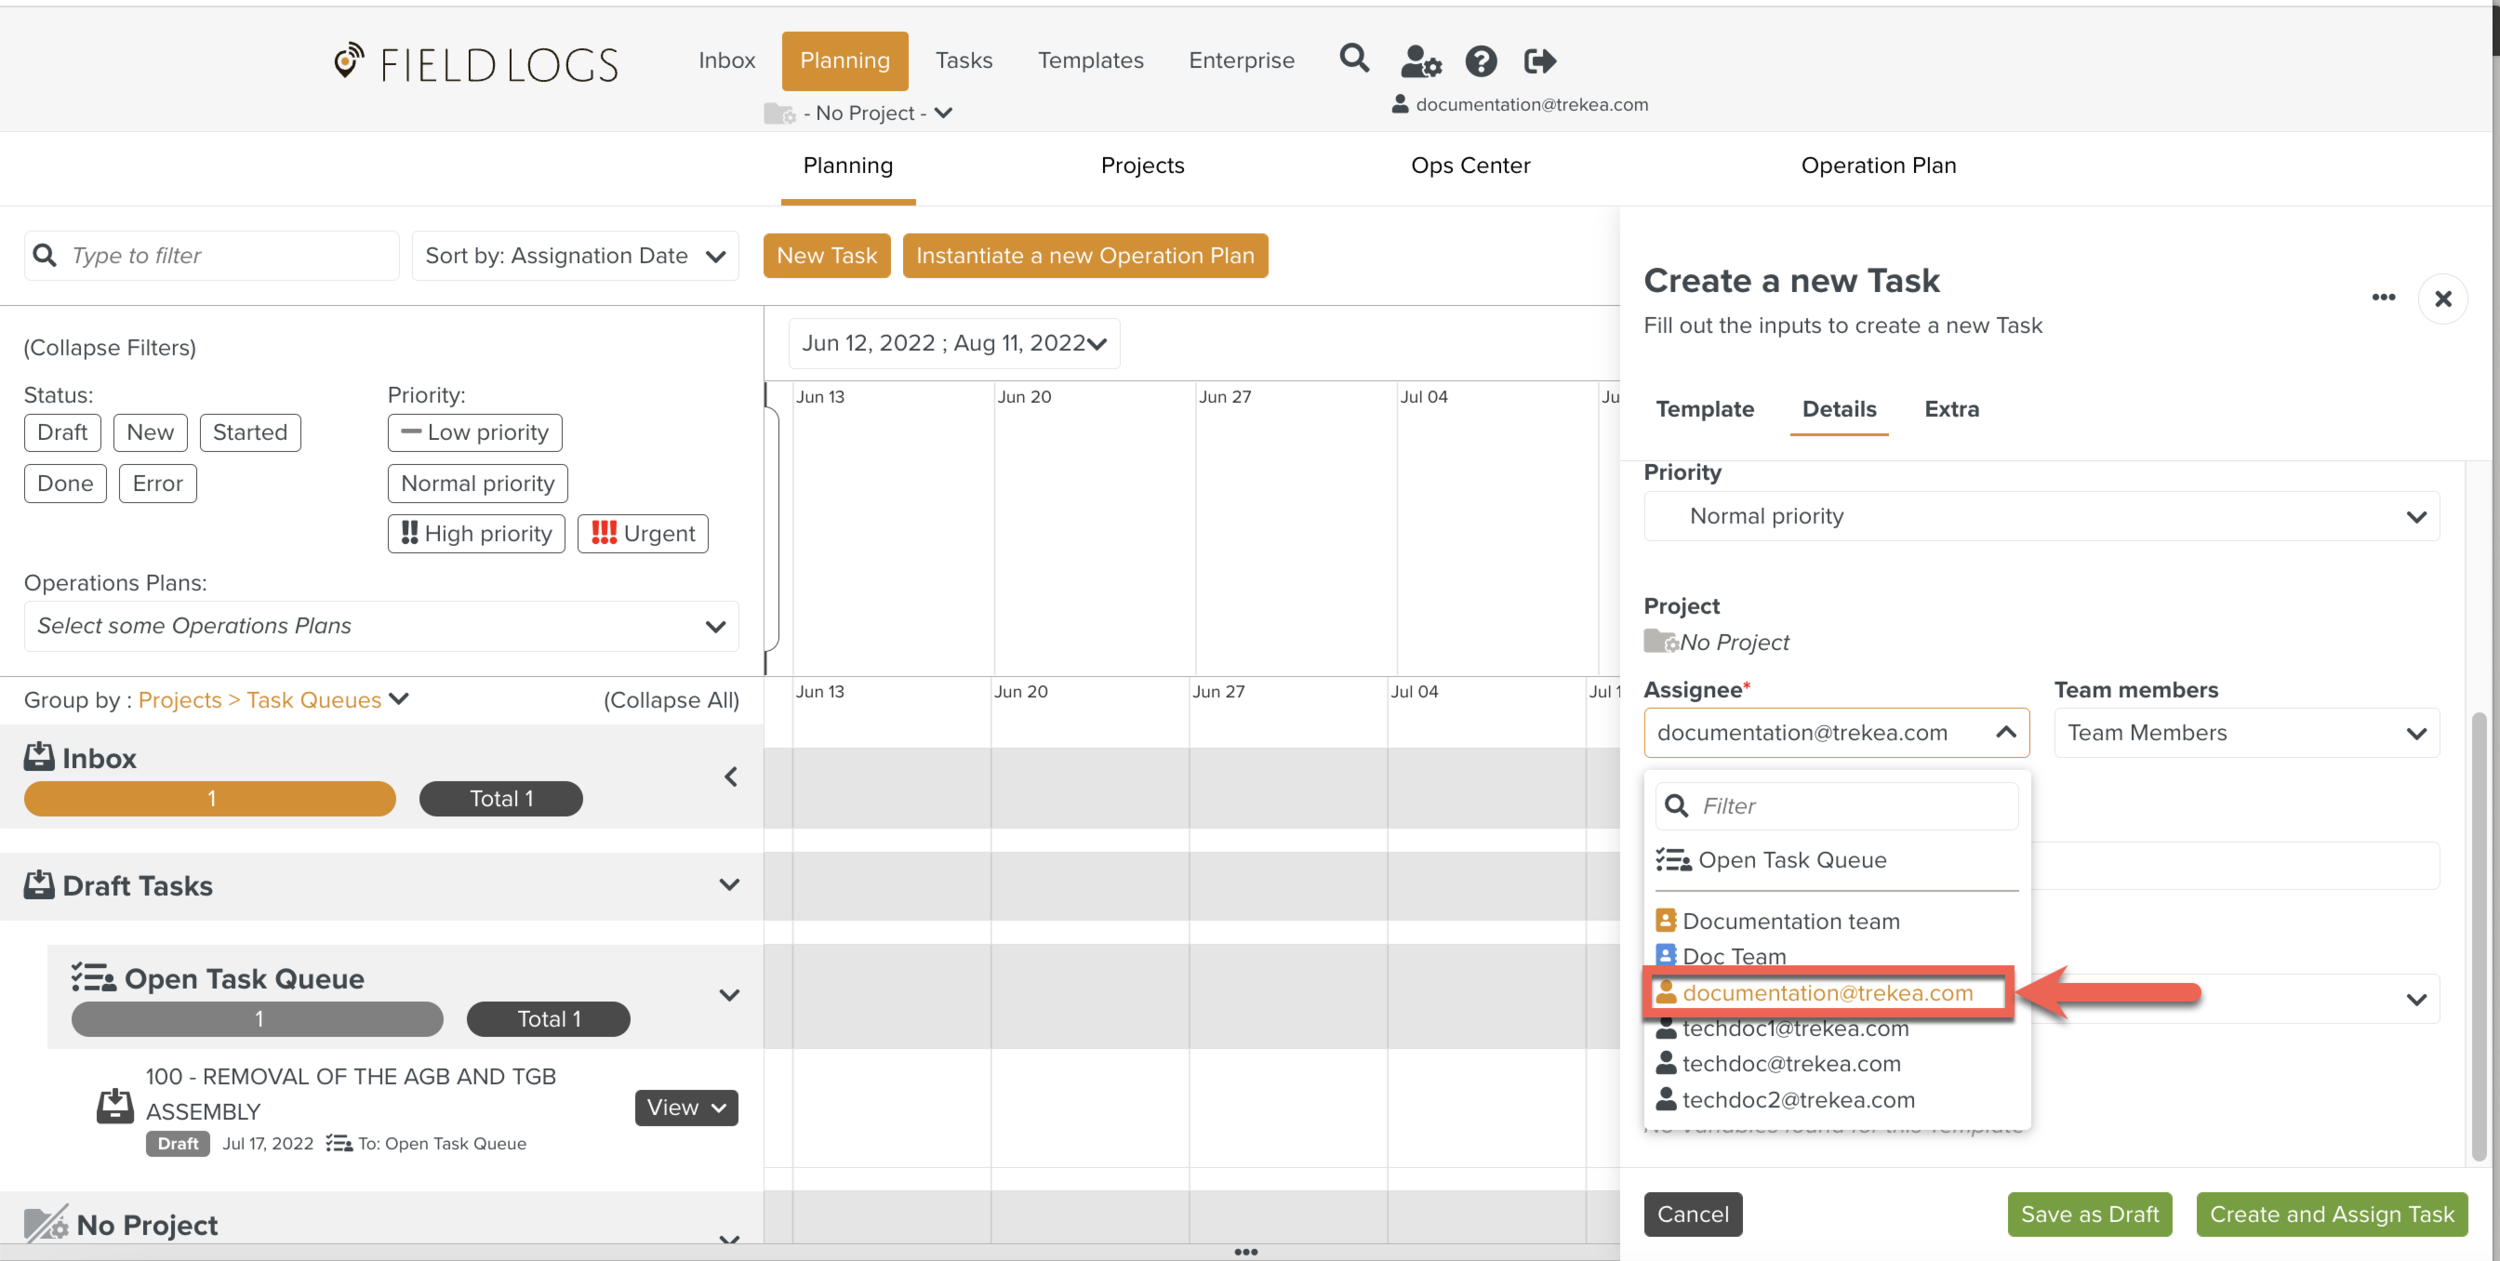This screenshot has height=1261, width=2500.
Task: Click the Open Task Queue list icon
Action: pos(93,977)
